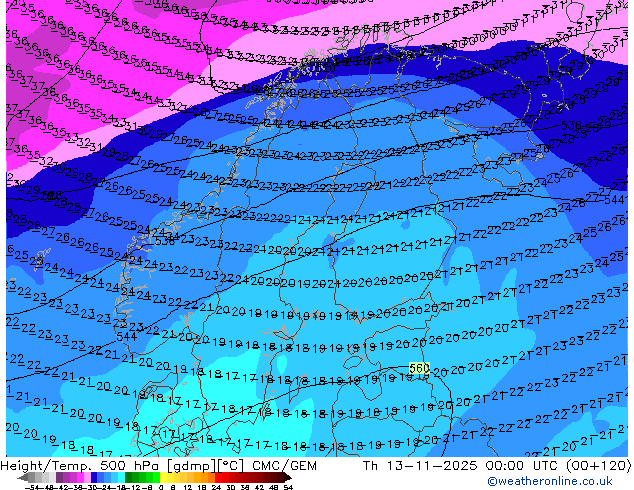The image size is (634, 490).
Task: Select the magenta swatch in the colour scale
Action: point(80,477)
